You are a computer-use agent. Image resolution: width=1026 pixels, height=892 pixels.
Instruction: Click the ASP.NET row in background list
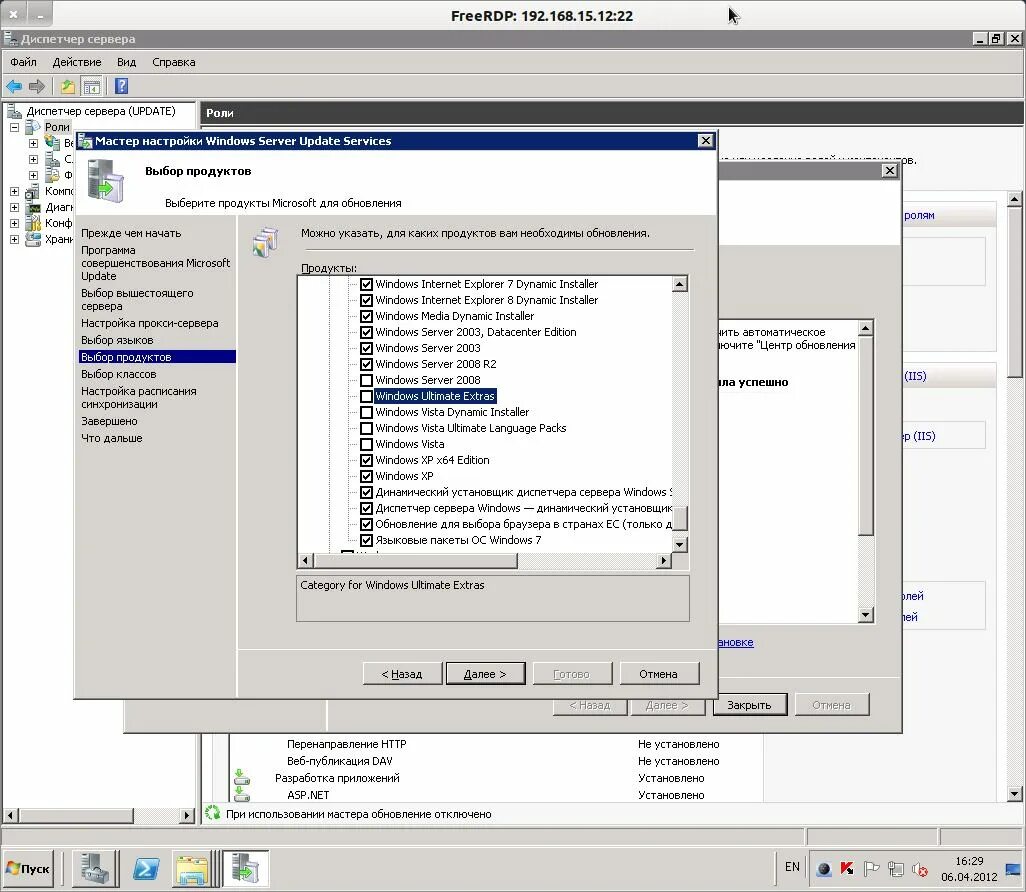497,795
